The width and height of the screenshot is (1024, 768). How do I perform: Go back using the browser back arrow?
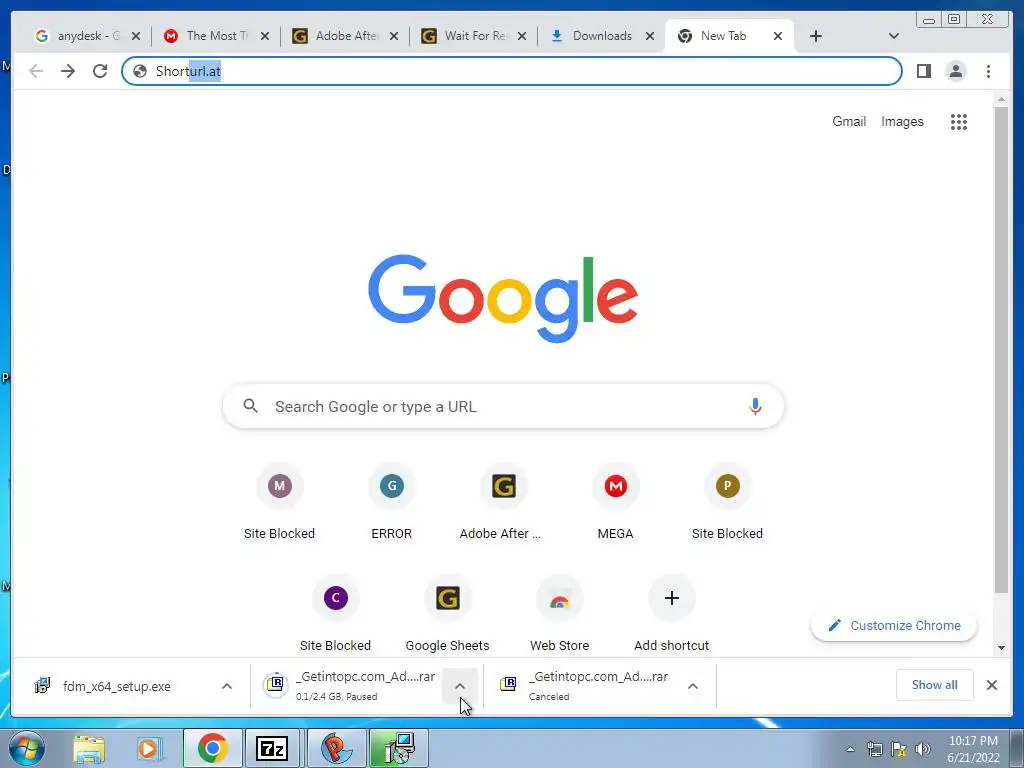(x=36, y=71)
